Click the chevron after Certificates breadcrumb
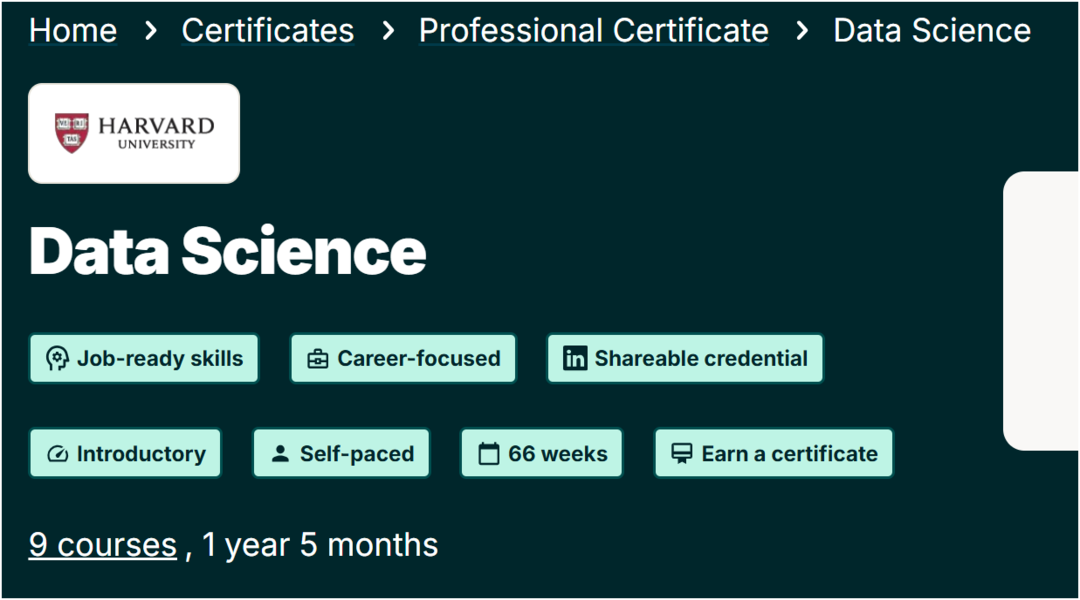The width and height of the screenshot is (1080, 600). [x=388, y=30]
